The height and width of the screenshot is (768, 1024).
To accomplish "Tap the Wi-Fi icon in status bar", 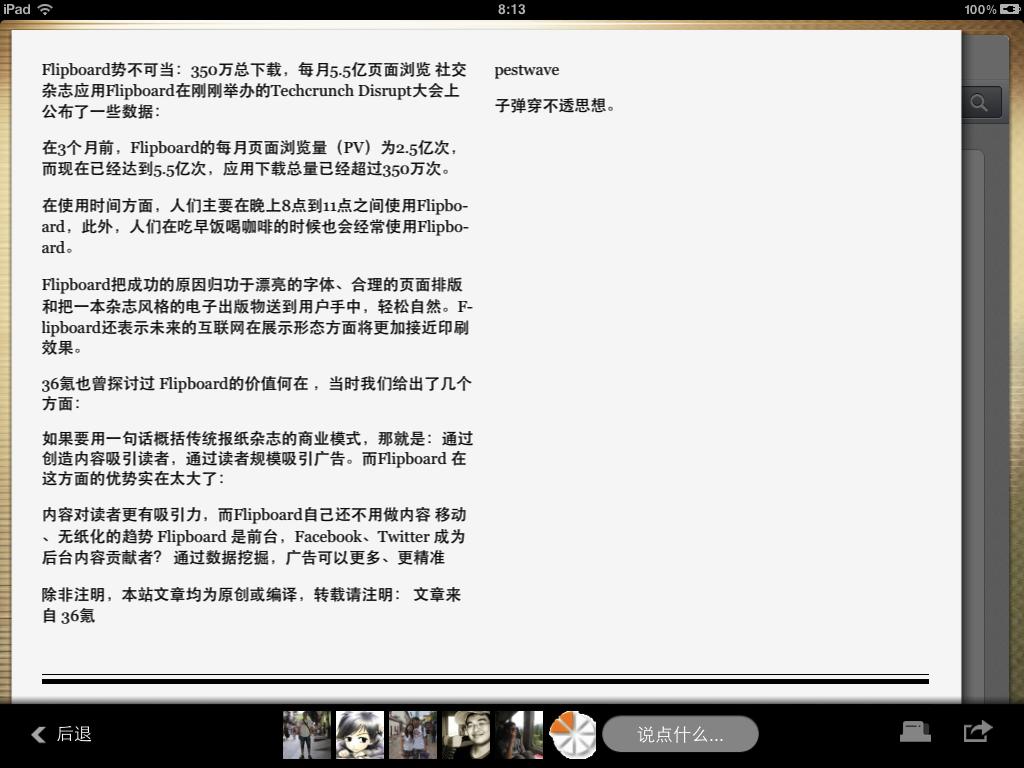I will 45,9.
